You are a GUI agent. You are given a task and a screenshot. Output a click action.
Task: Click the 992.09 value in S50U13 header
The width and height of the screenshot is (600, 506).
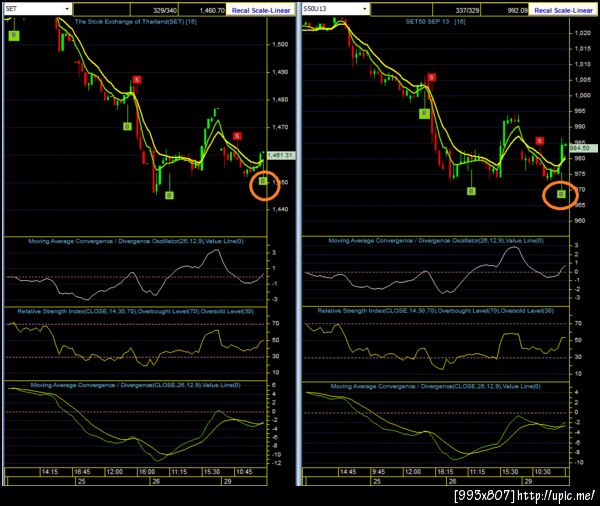[504, 10]
